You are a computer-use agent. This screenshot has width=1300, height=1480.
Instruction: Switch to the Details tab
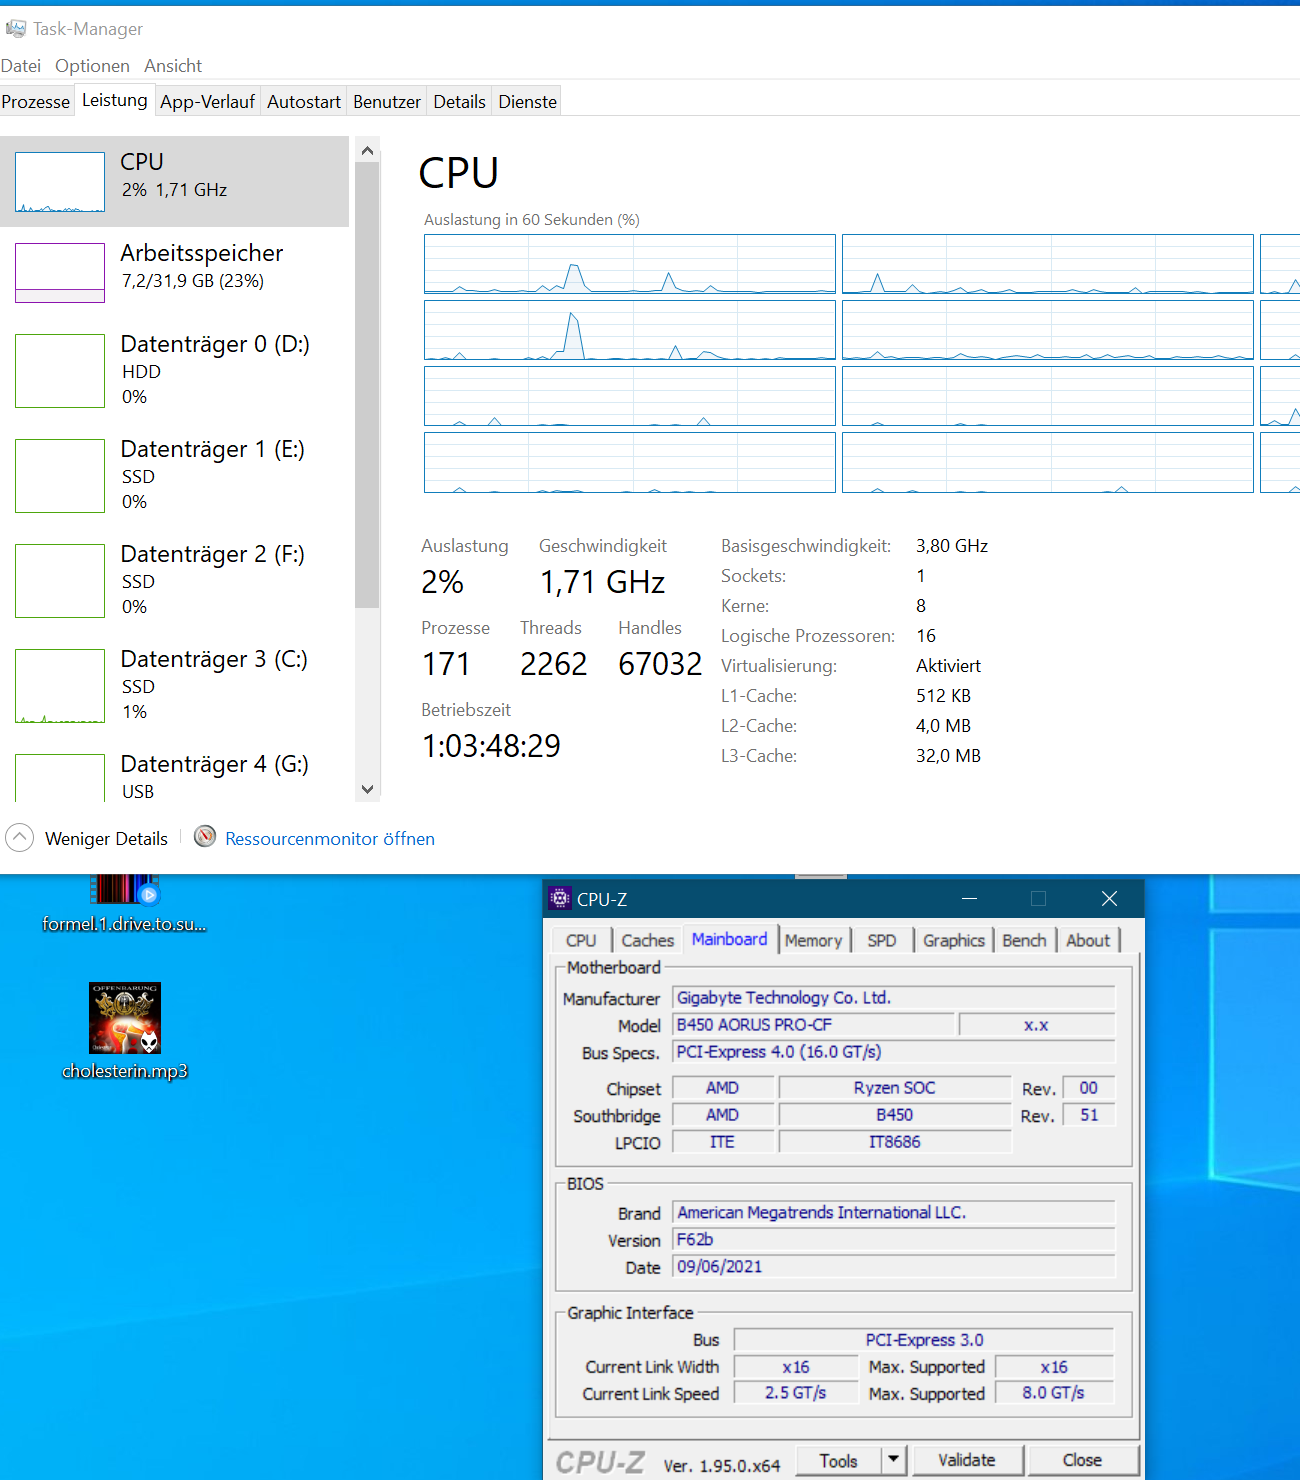click(459, 102)
